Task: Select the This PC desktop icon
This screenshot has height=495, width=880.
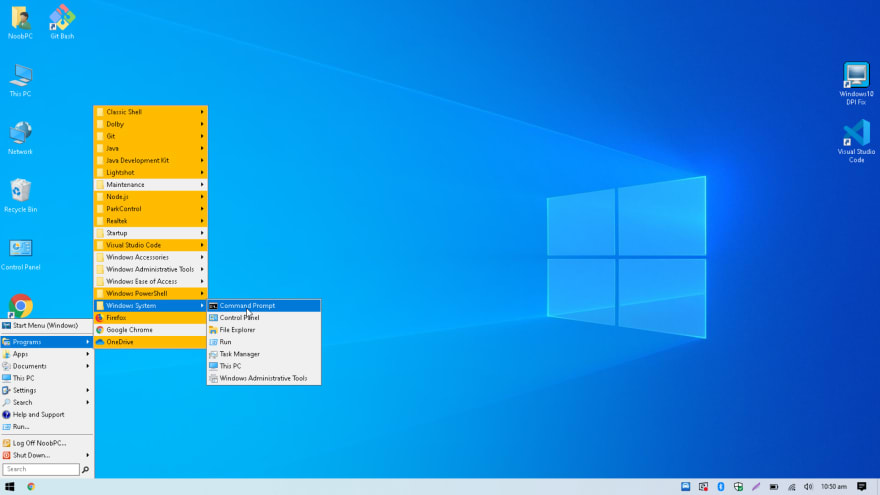Action: [20, 81]
